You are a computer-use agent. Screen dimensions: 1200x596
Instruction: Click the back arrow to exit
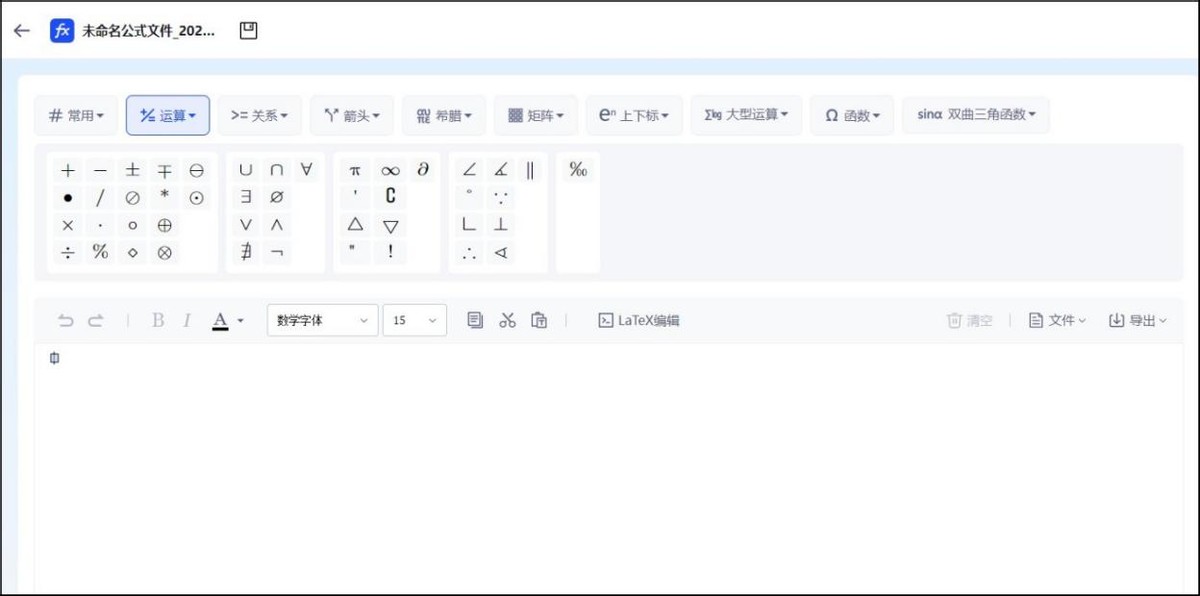21,30
